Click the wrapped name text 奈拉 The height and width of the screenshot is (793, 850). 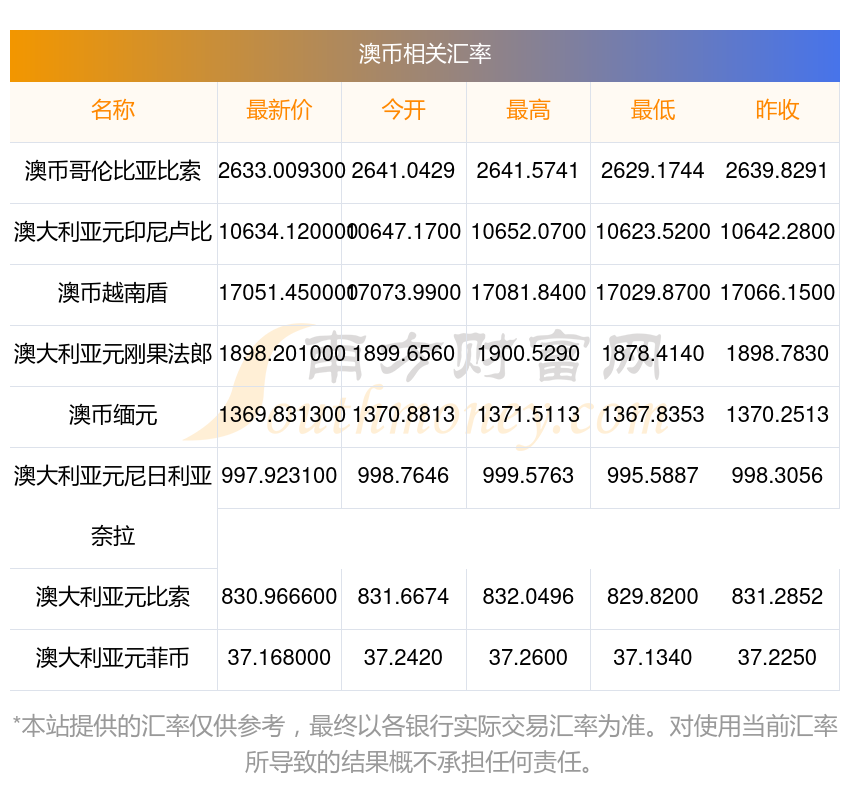pos(113,537)
